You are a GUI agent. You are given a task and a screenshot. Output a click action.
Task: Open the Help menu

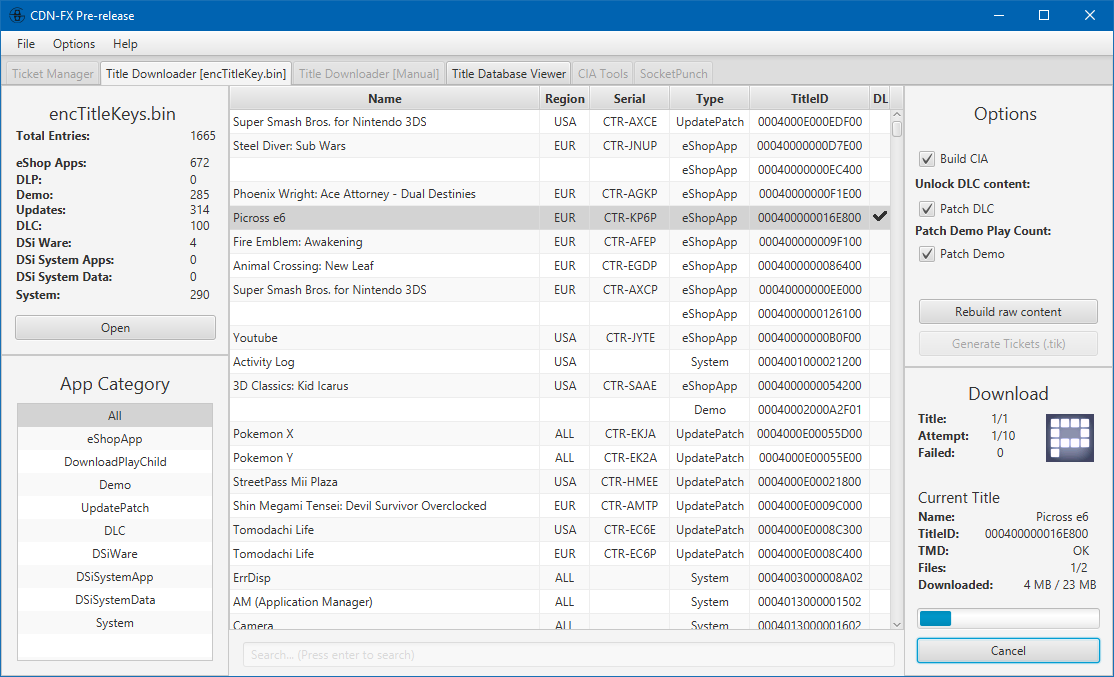pyautogui.click(x=125, y=43)
